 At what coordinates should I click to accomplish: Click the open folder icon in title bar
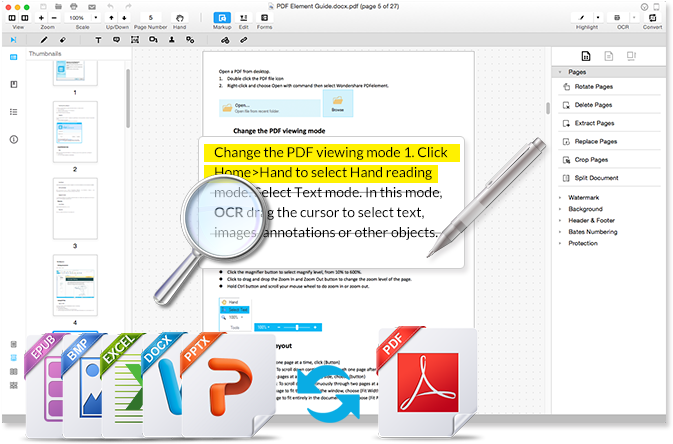click(58, 7)
